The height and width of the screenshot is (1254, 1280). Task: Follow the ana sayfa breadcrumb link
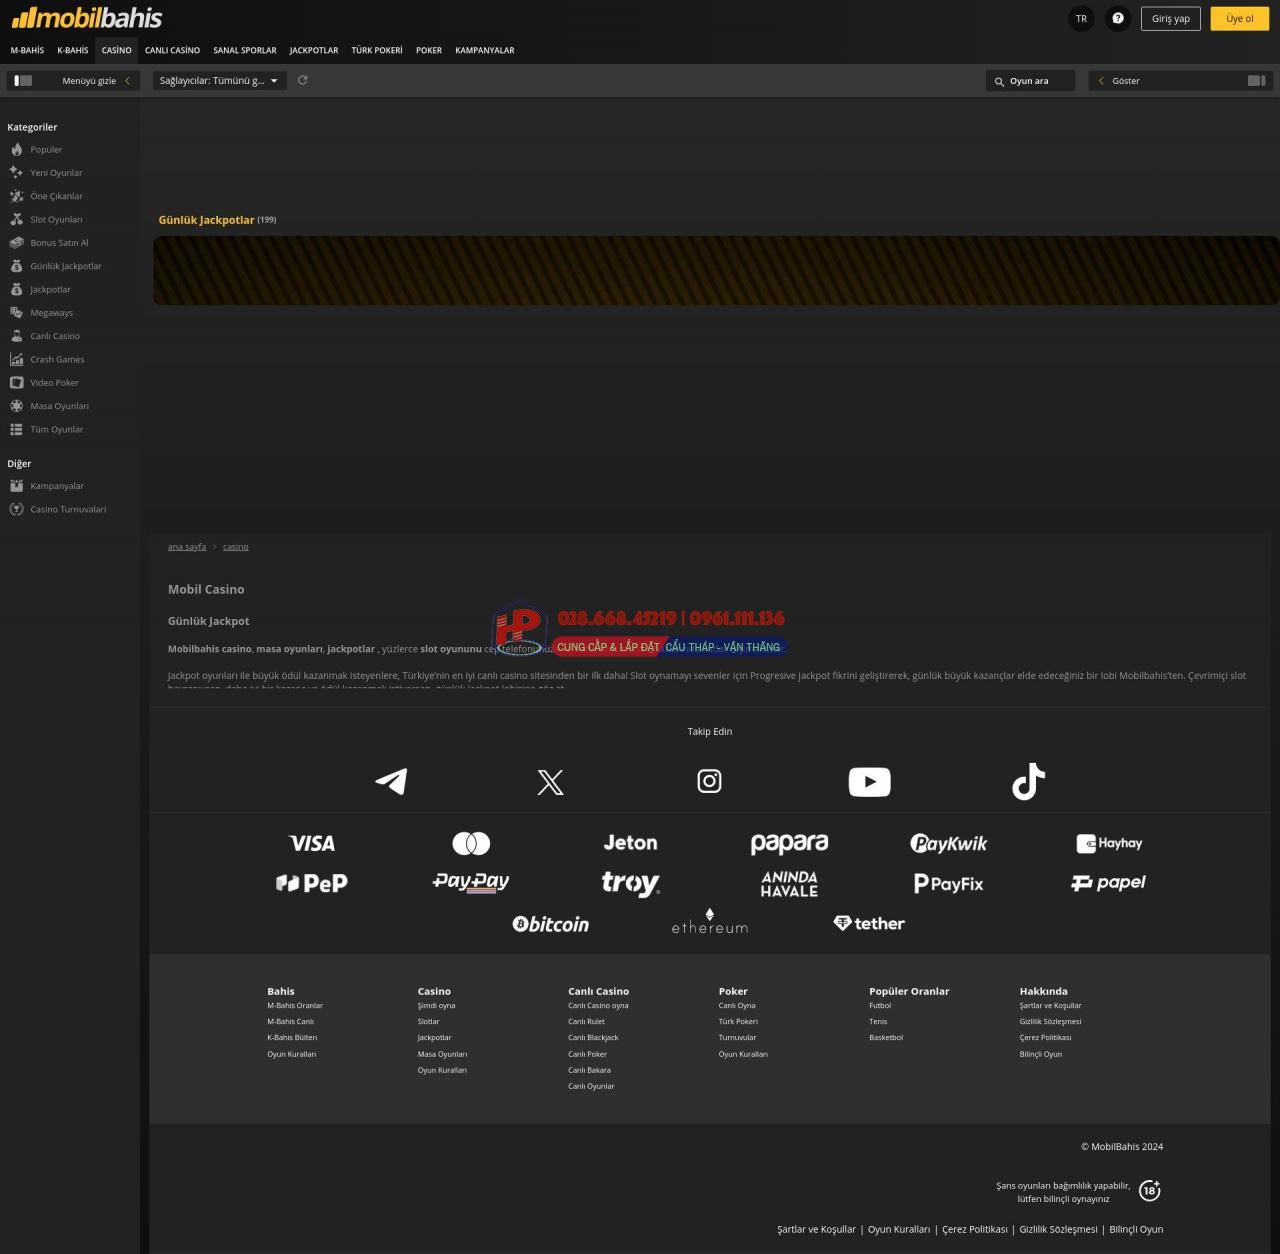point(187,547)
